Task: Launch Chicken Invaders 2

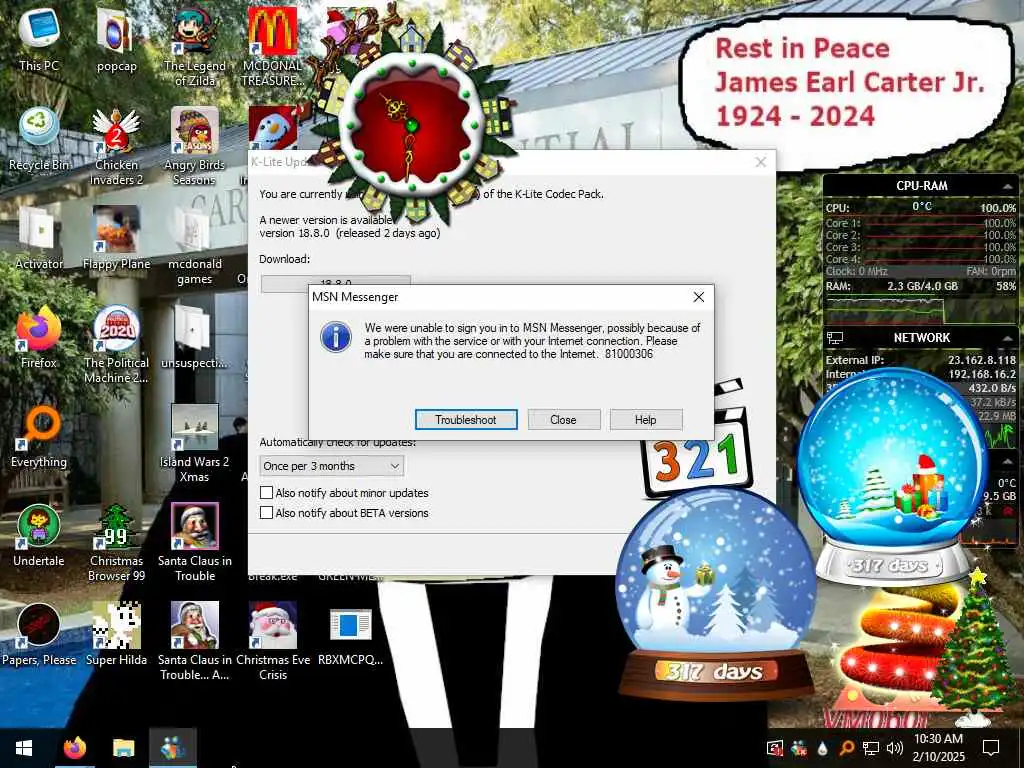Action: [116, 146]
